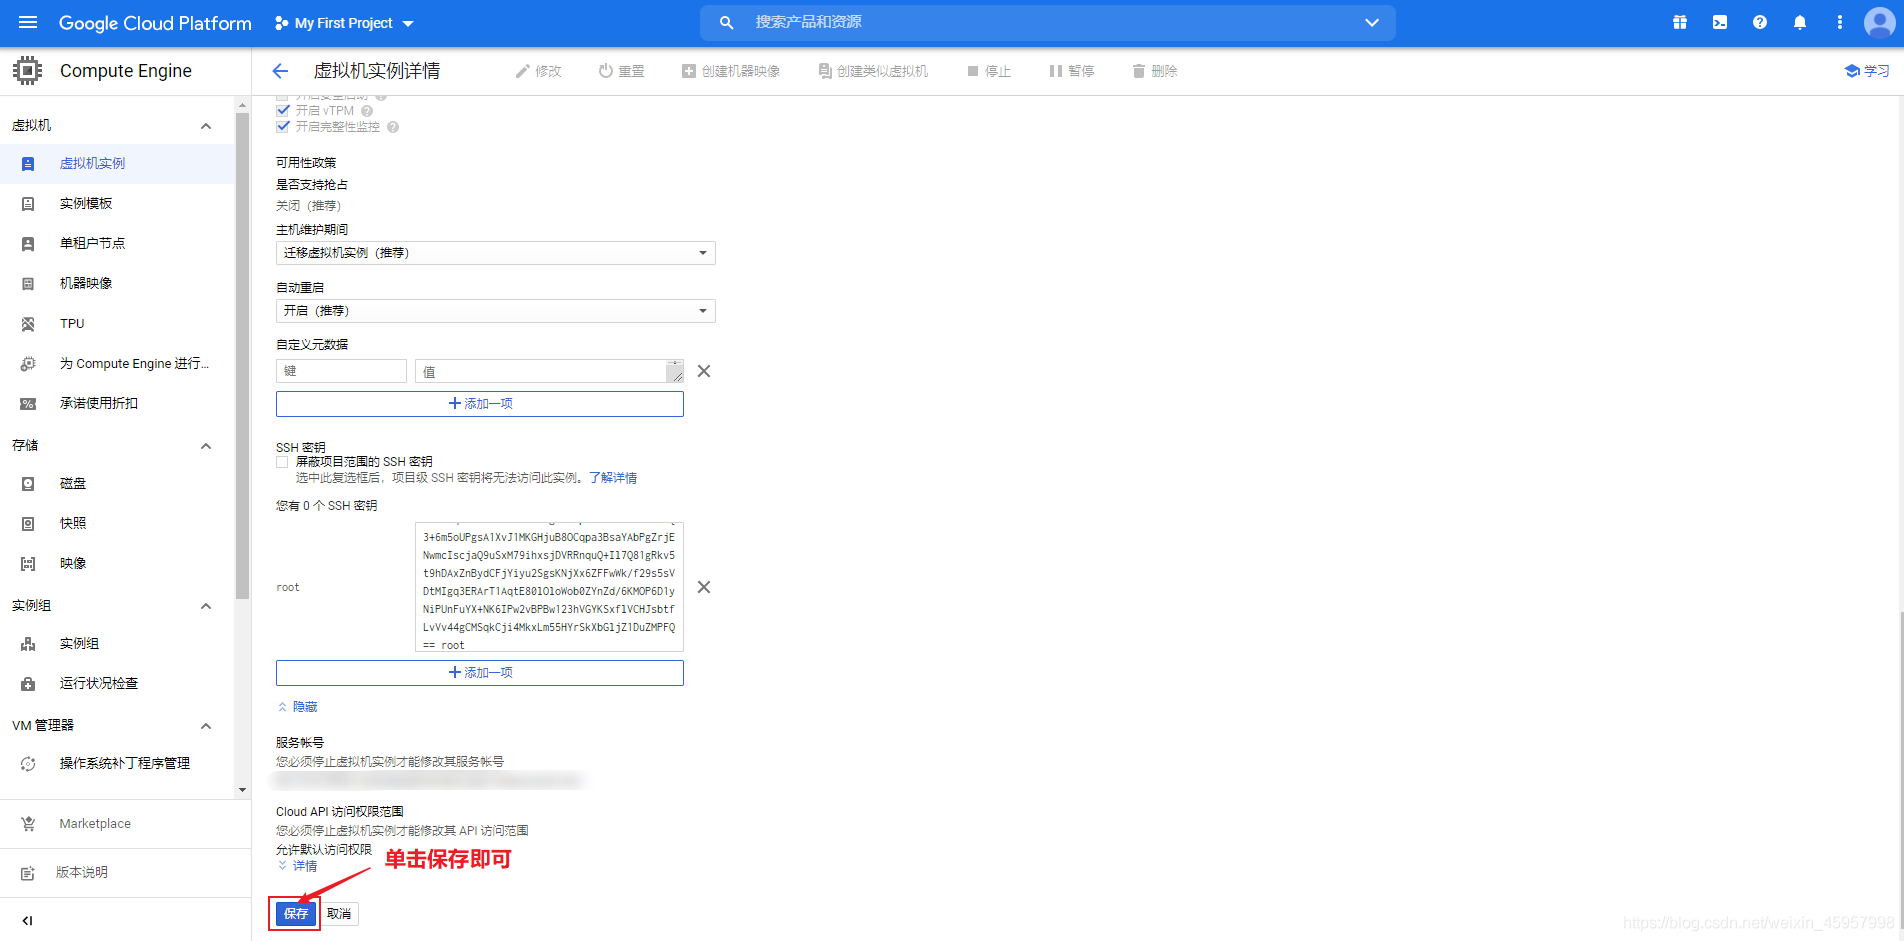
Task: Activate Cloud Shell terminal icon
Action: coord(1720,22)
